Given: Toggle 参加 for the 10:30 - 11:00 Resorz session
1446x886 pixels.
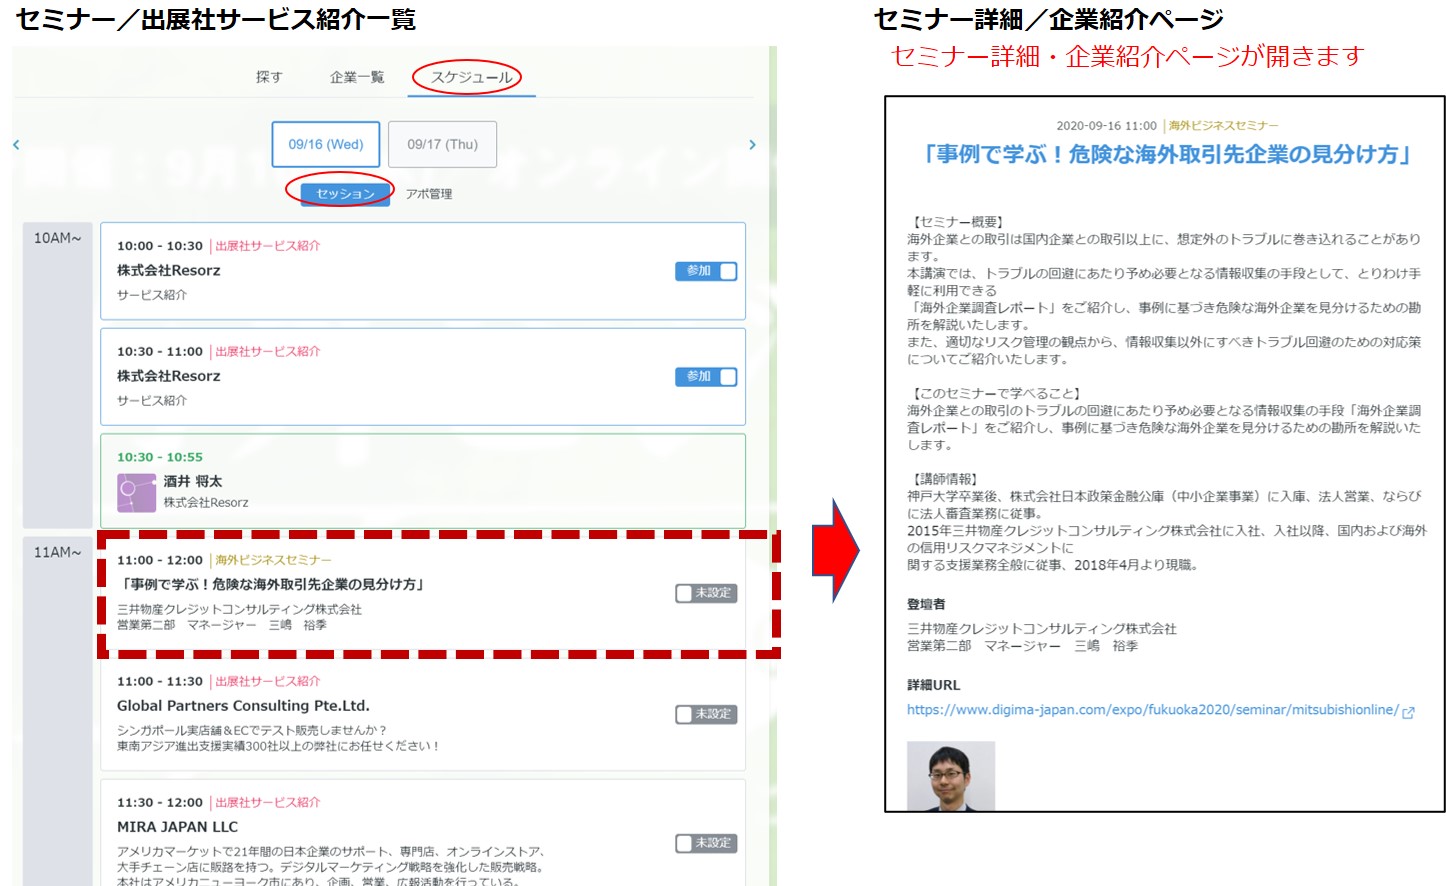Looking at the screenshot, I should tap(706, 377).
